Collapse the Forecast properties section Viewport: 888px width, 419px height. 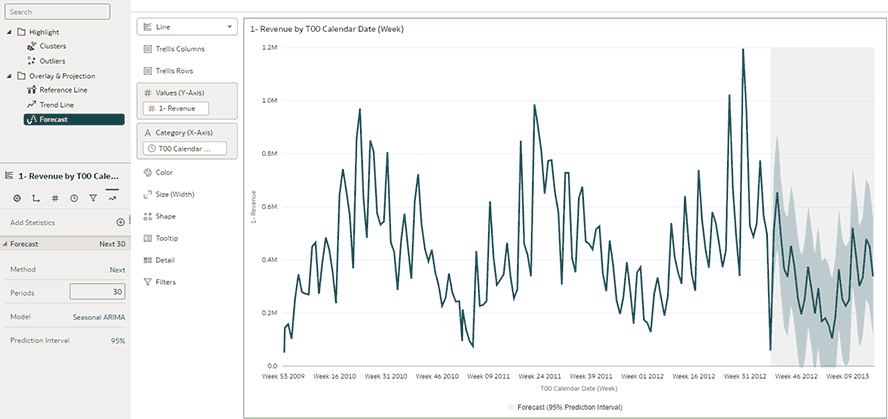pos(5,244)
